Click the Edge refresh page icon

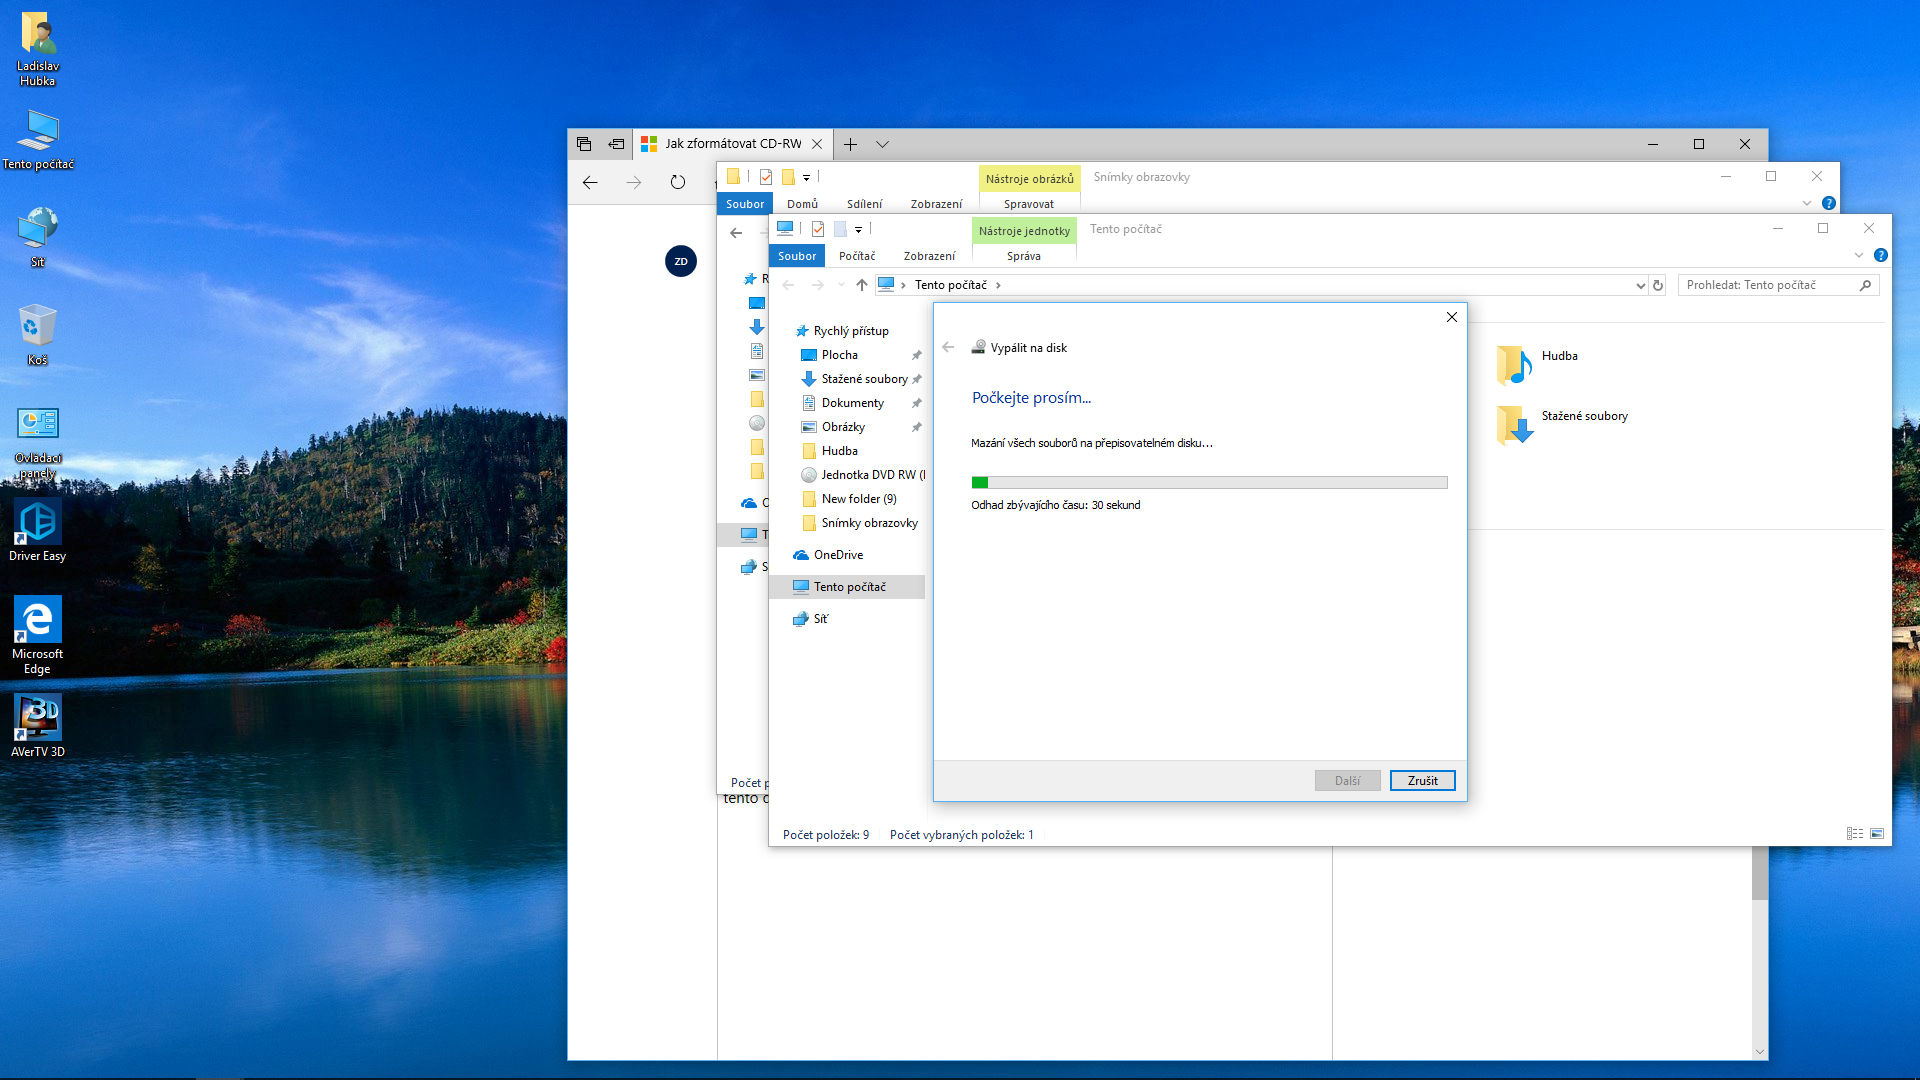tap(678, 182)
